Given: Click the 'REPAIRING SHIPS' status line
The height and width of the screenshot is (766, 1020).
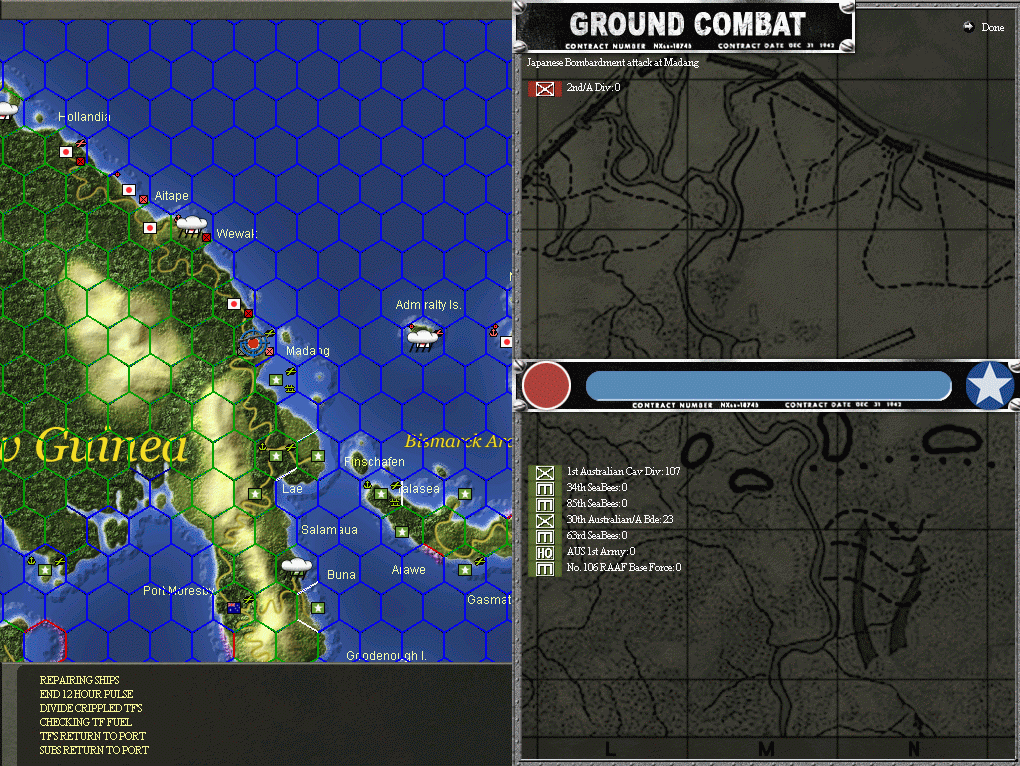Looking at the screenshot, I should tap(79, 680).
